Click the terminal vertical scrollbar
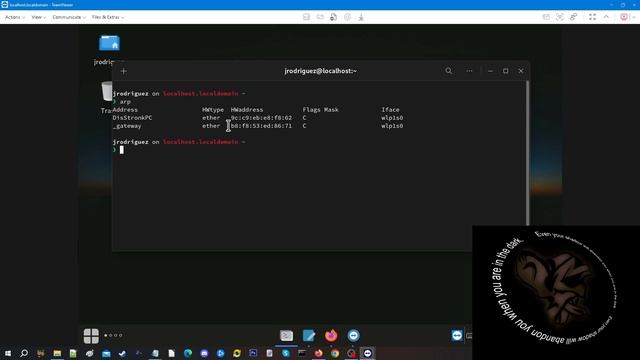The width and height of the screenshot is (640, 360). 527,153
